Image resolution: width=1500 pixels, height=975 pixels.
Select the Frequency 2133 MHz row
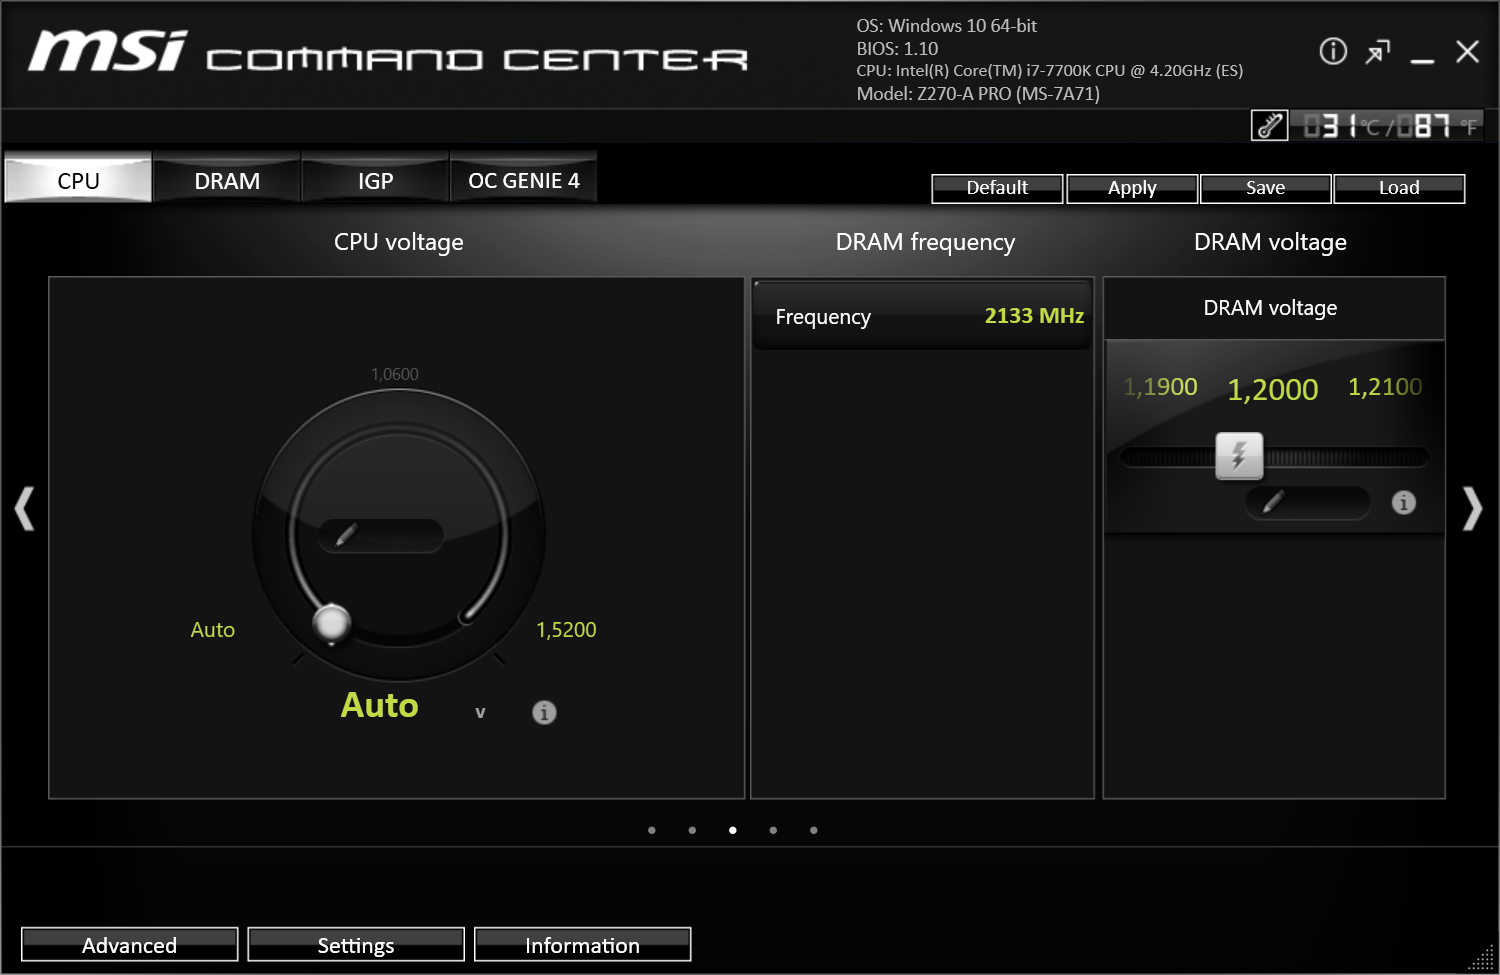[x=922, y=316]
